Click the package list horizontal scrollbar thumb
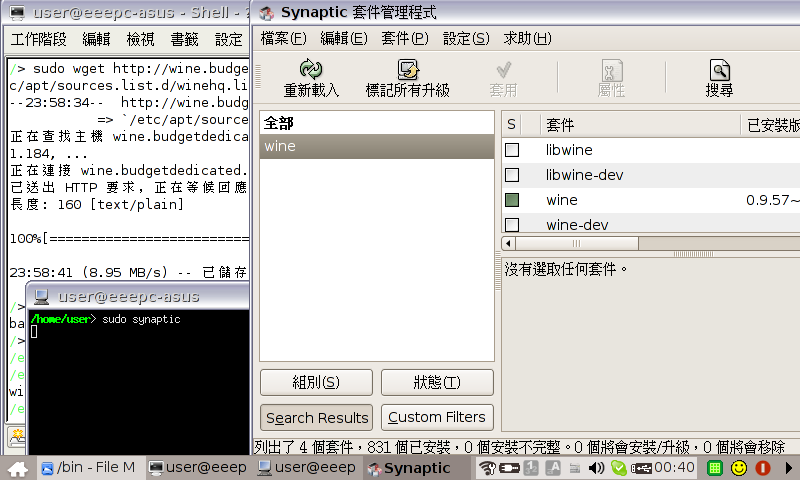The width and height of the screenshot is (800, 480). coord(577,243)
